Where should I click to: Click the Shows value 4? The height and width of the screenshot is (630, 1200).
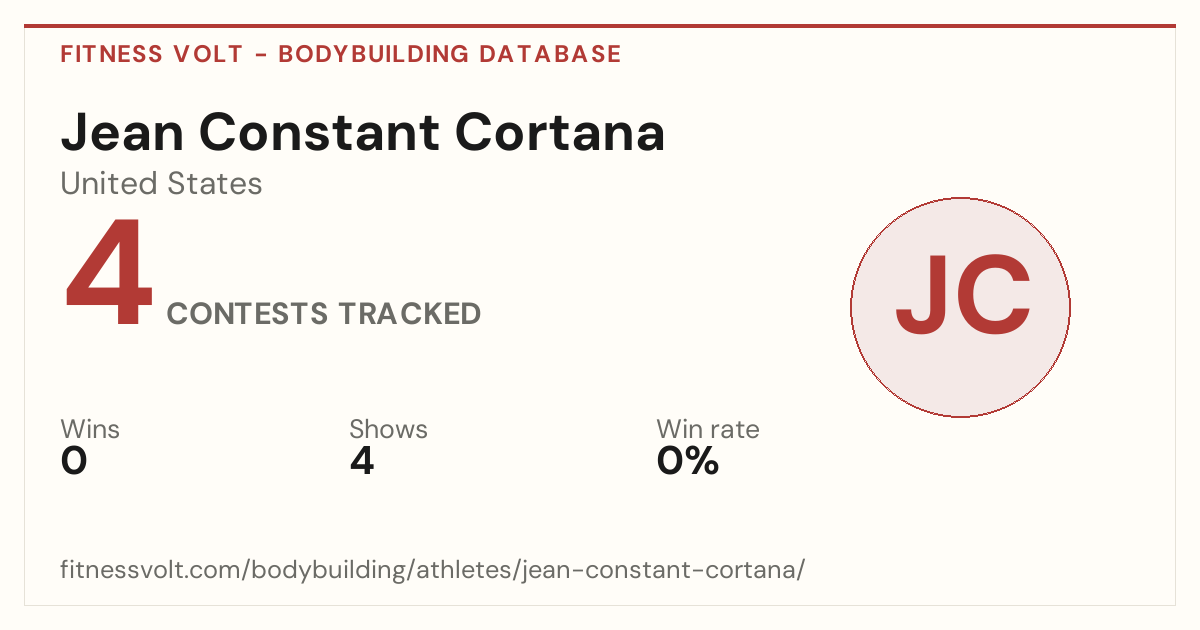point(362,462)
